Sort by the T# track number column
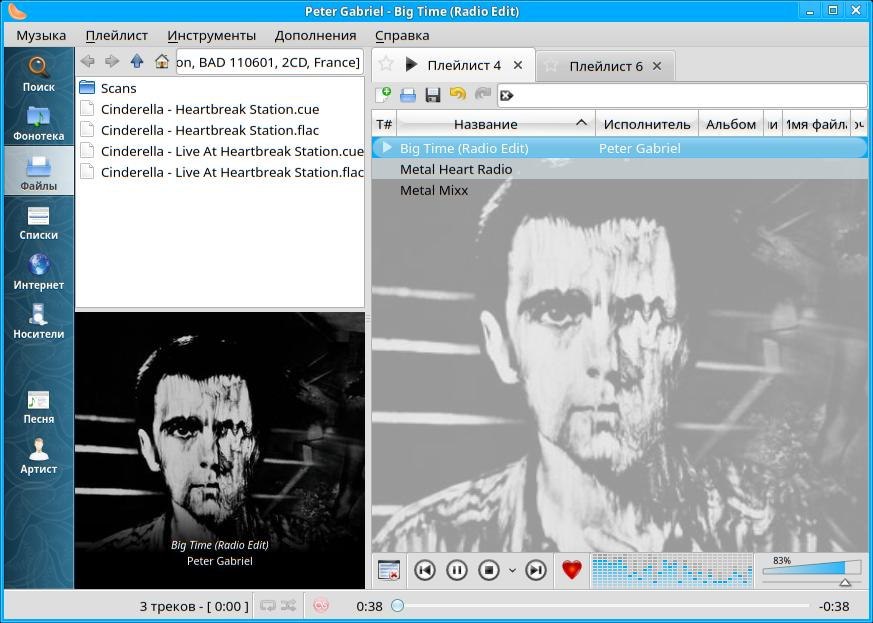Screen dimensions: 873x623 [384, 124]
